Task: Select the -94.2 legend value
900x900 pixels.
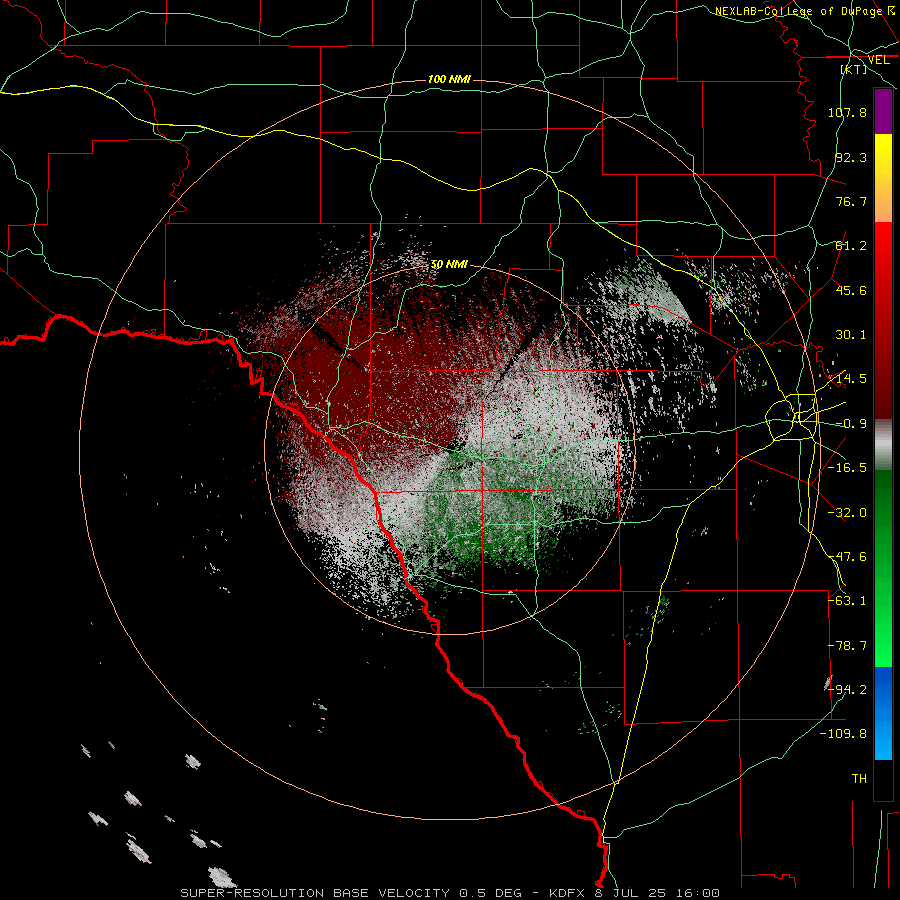Action: pos(847,690)
